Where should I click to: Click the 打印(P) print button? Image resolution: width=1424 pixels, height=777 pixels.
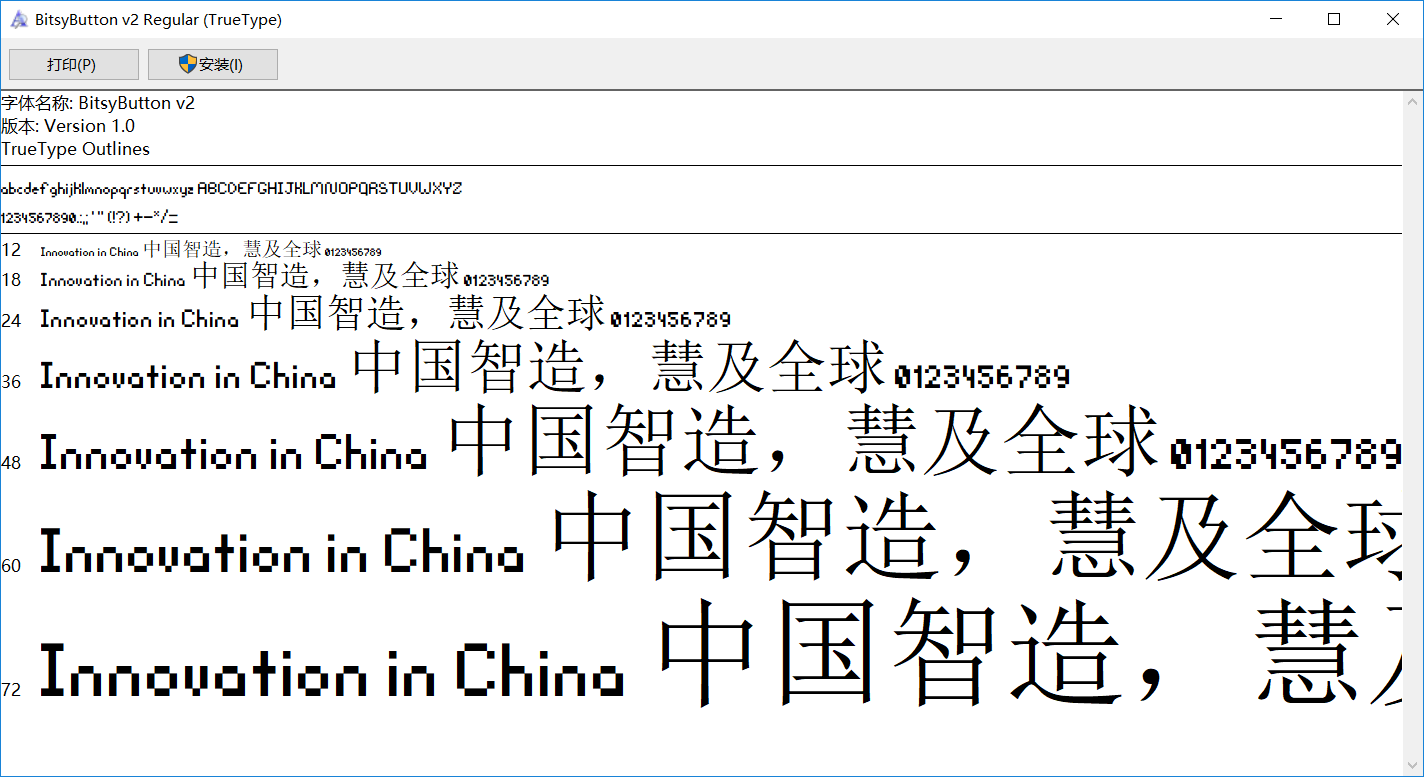pyautogui.click(x=74, y=65)
